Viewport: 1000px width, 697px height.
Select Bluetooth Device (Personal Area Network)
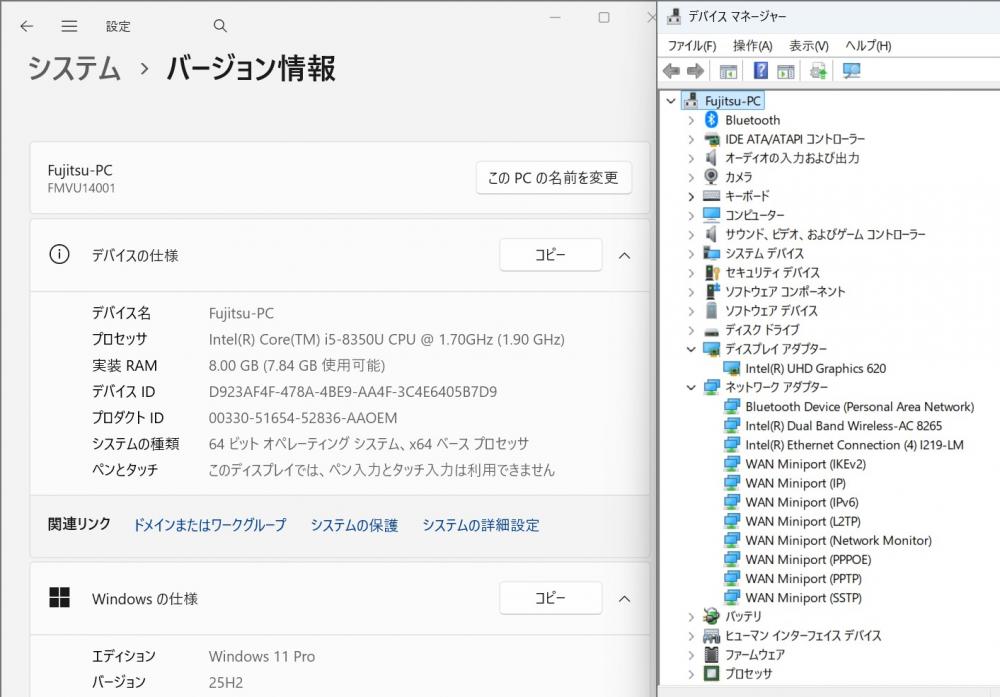pos(859,406)
